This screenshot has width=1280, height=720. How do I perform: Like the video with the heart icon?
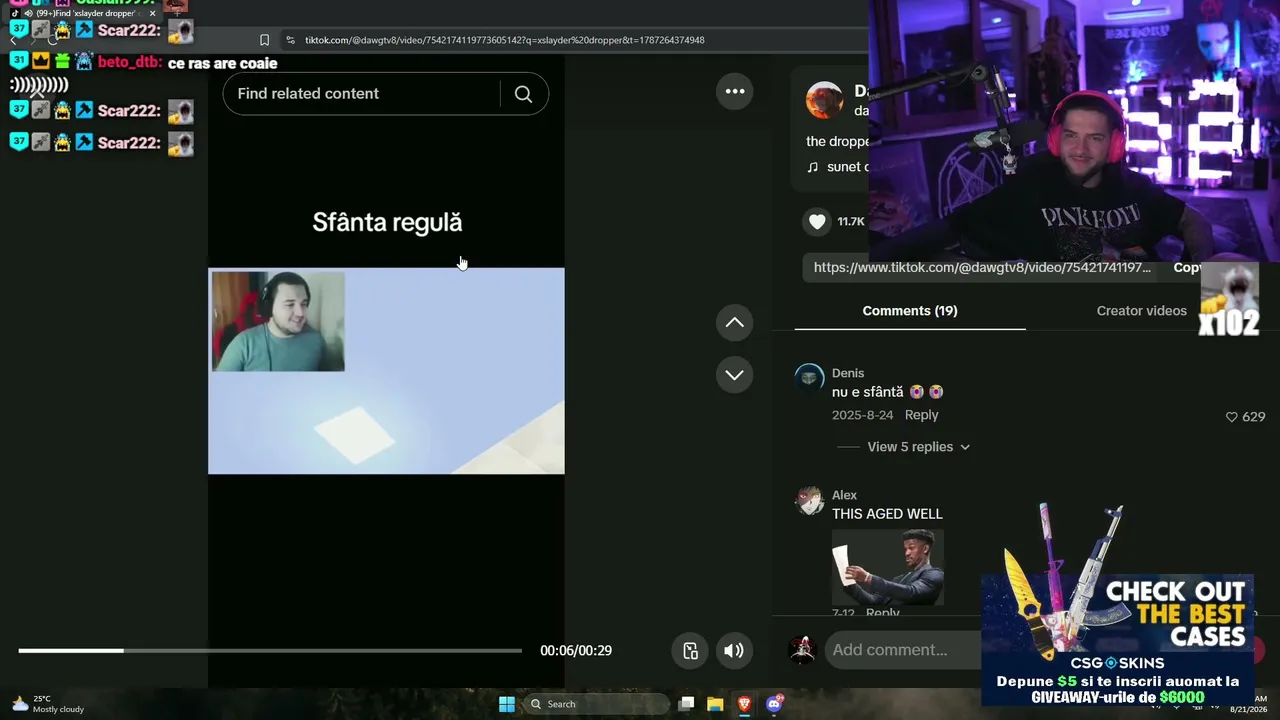[x=817, y=222]
